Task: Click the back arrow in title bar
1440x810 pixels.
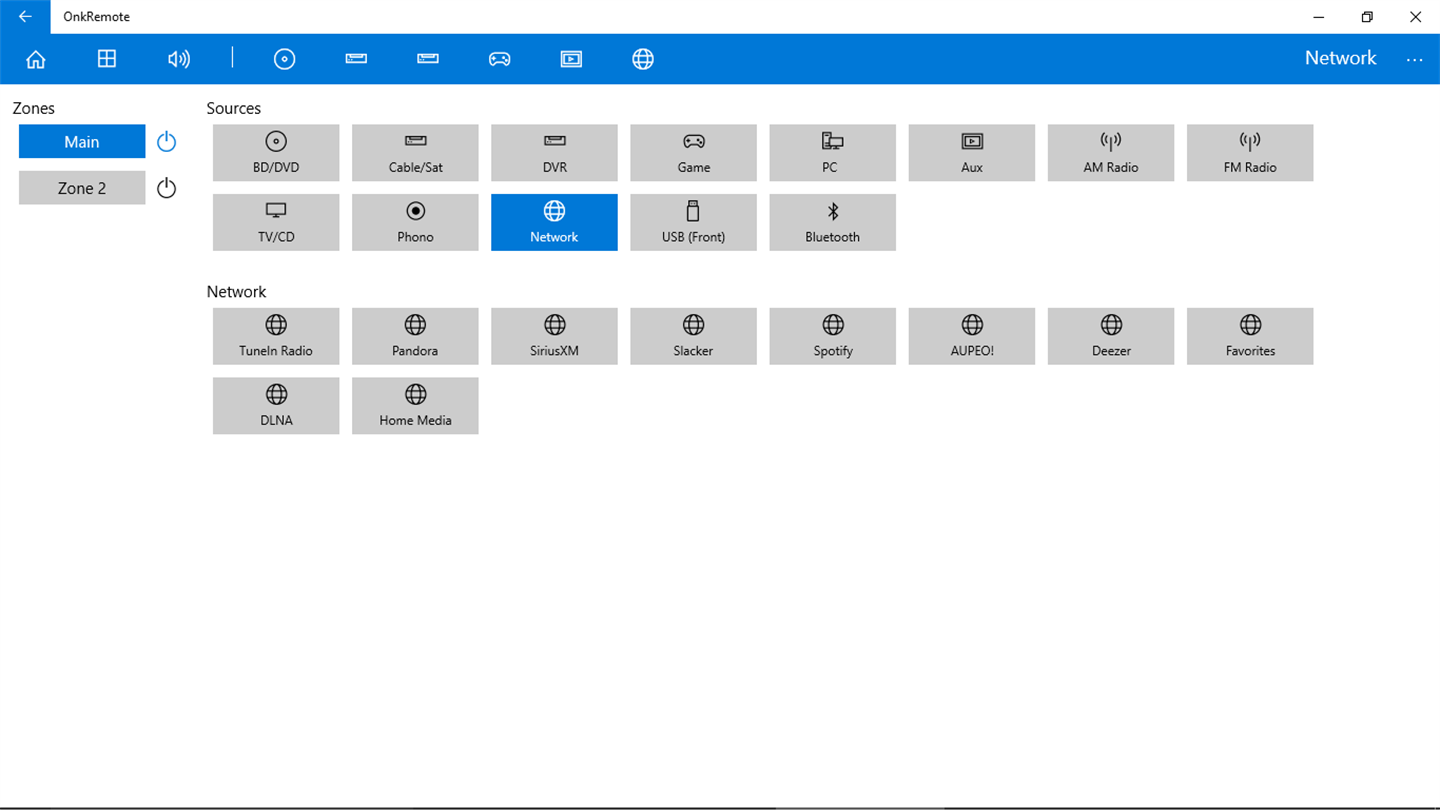Action: [25, 17]
